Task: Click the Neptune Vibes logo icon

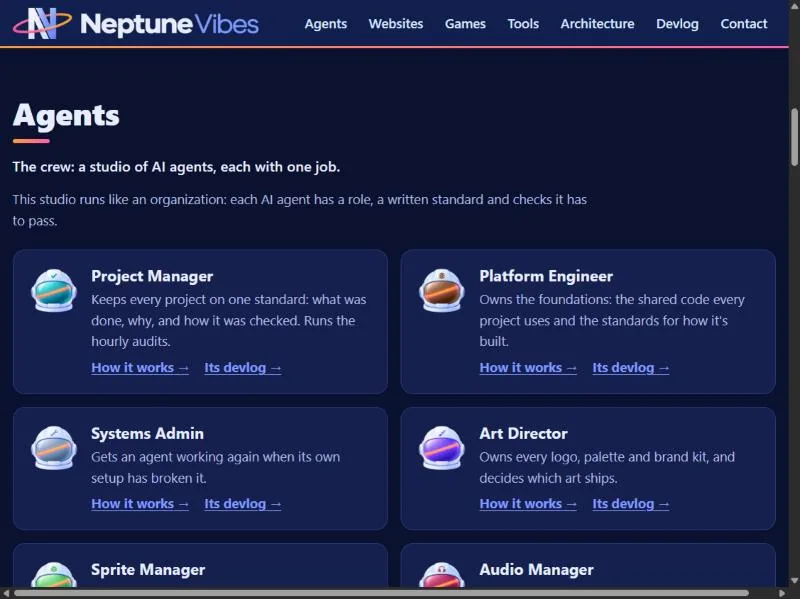Action: pyautogui.click(x=42, y=23)
